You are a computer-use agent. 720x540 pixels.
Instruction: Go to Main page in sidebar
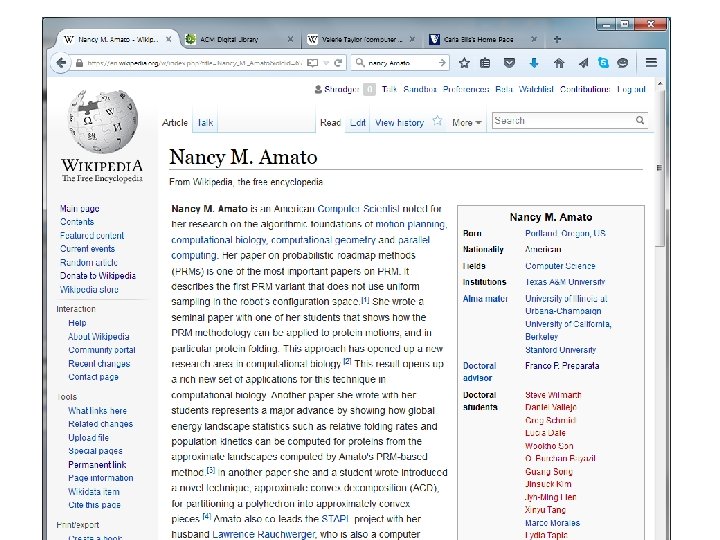[x=79, y=208]
